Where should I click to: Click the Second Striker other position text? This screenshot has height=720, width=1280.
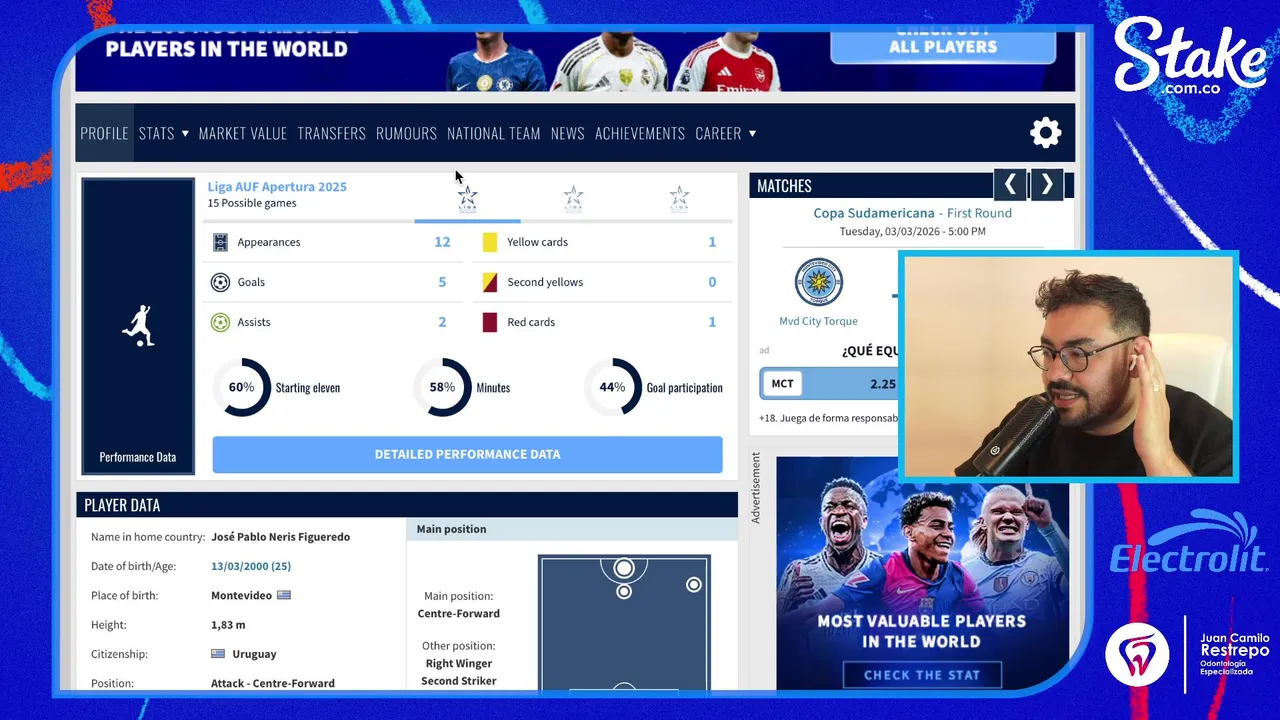(x=459, y=681)
